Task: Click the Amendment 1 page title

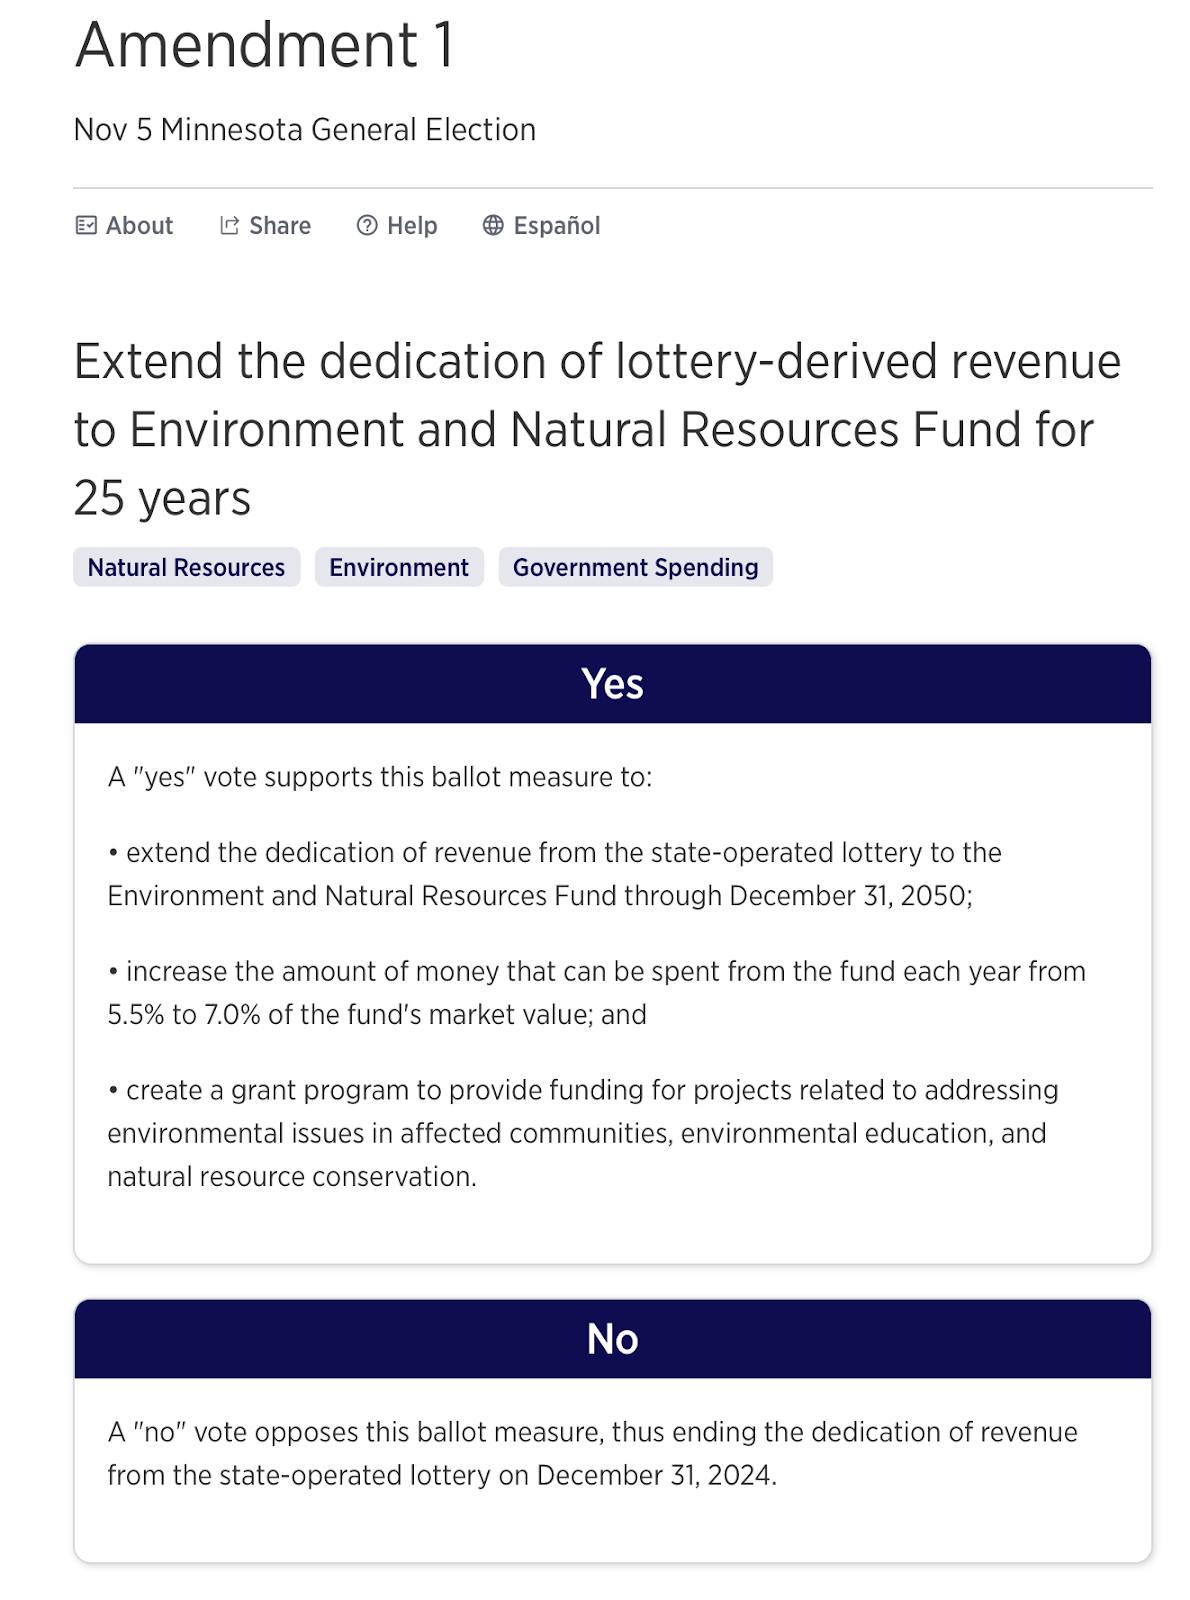Action: tap(264, 46)
